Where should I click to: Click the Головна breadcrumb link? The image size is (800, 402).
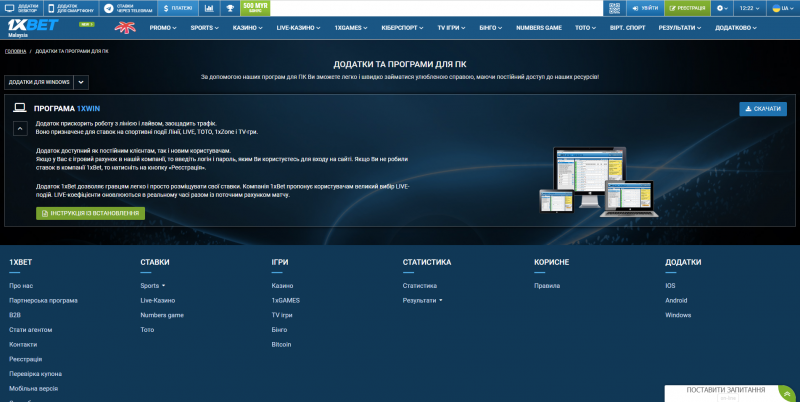(15, 52)
